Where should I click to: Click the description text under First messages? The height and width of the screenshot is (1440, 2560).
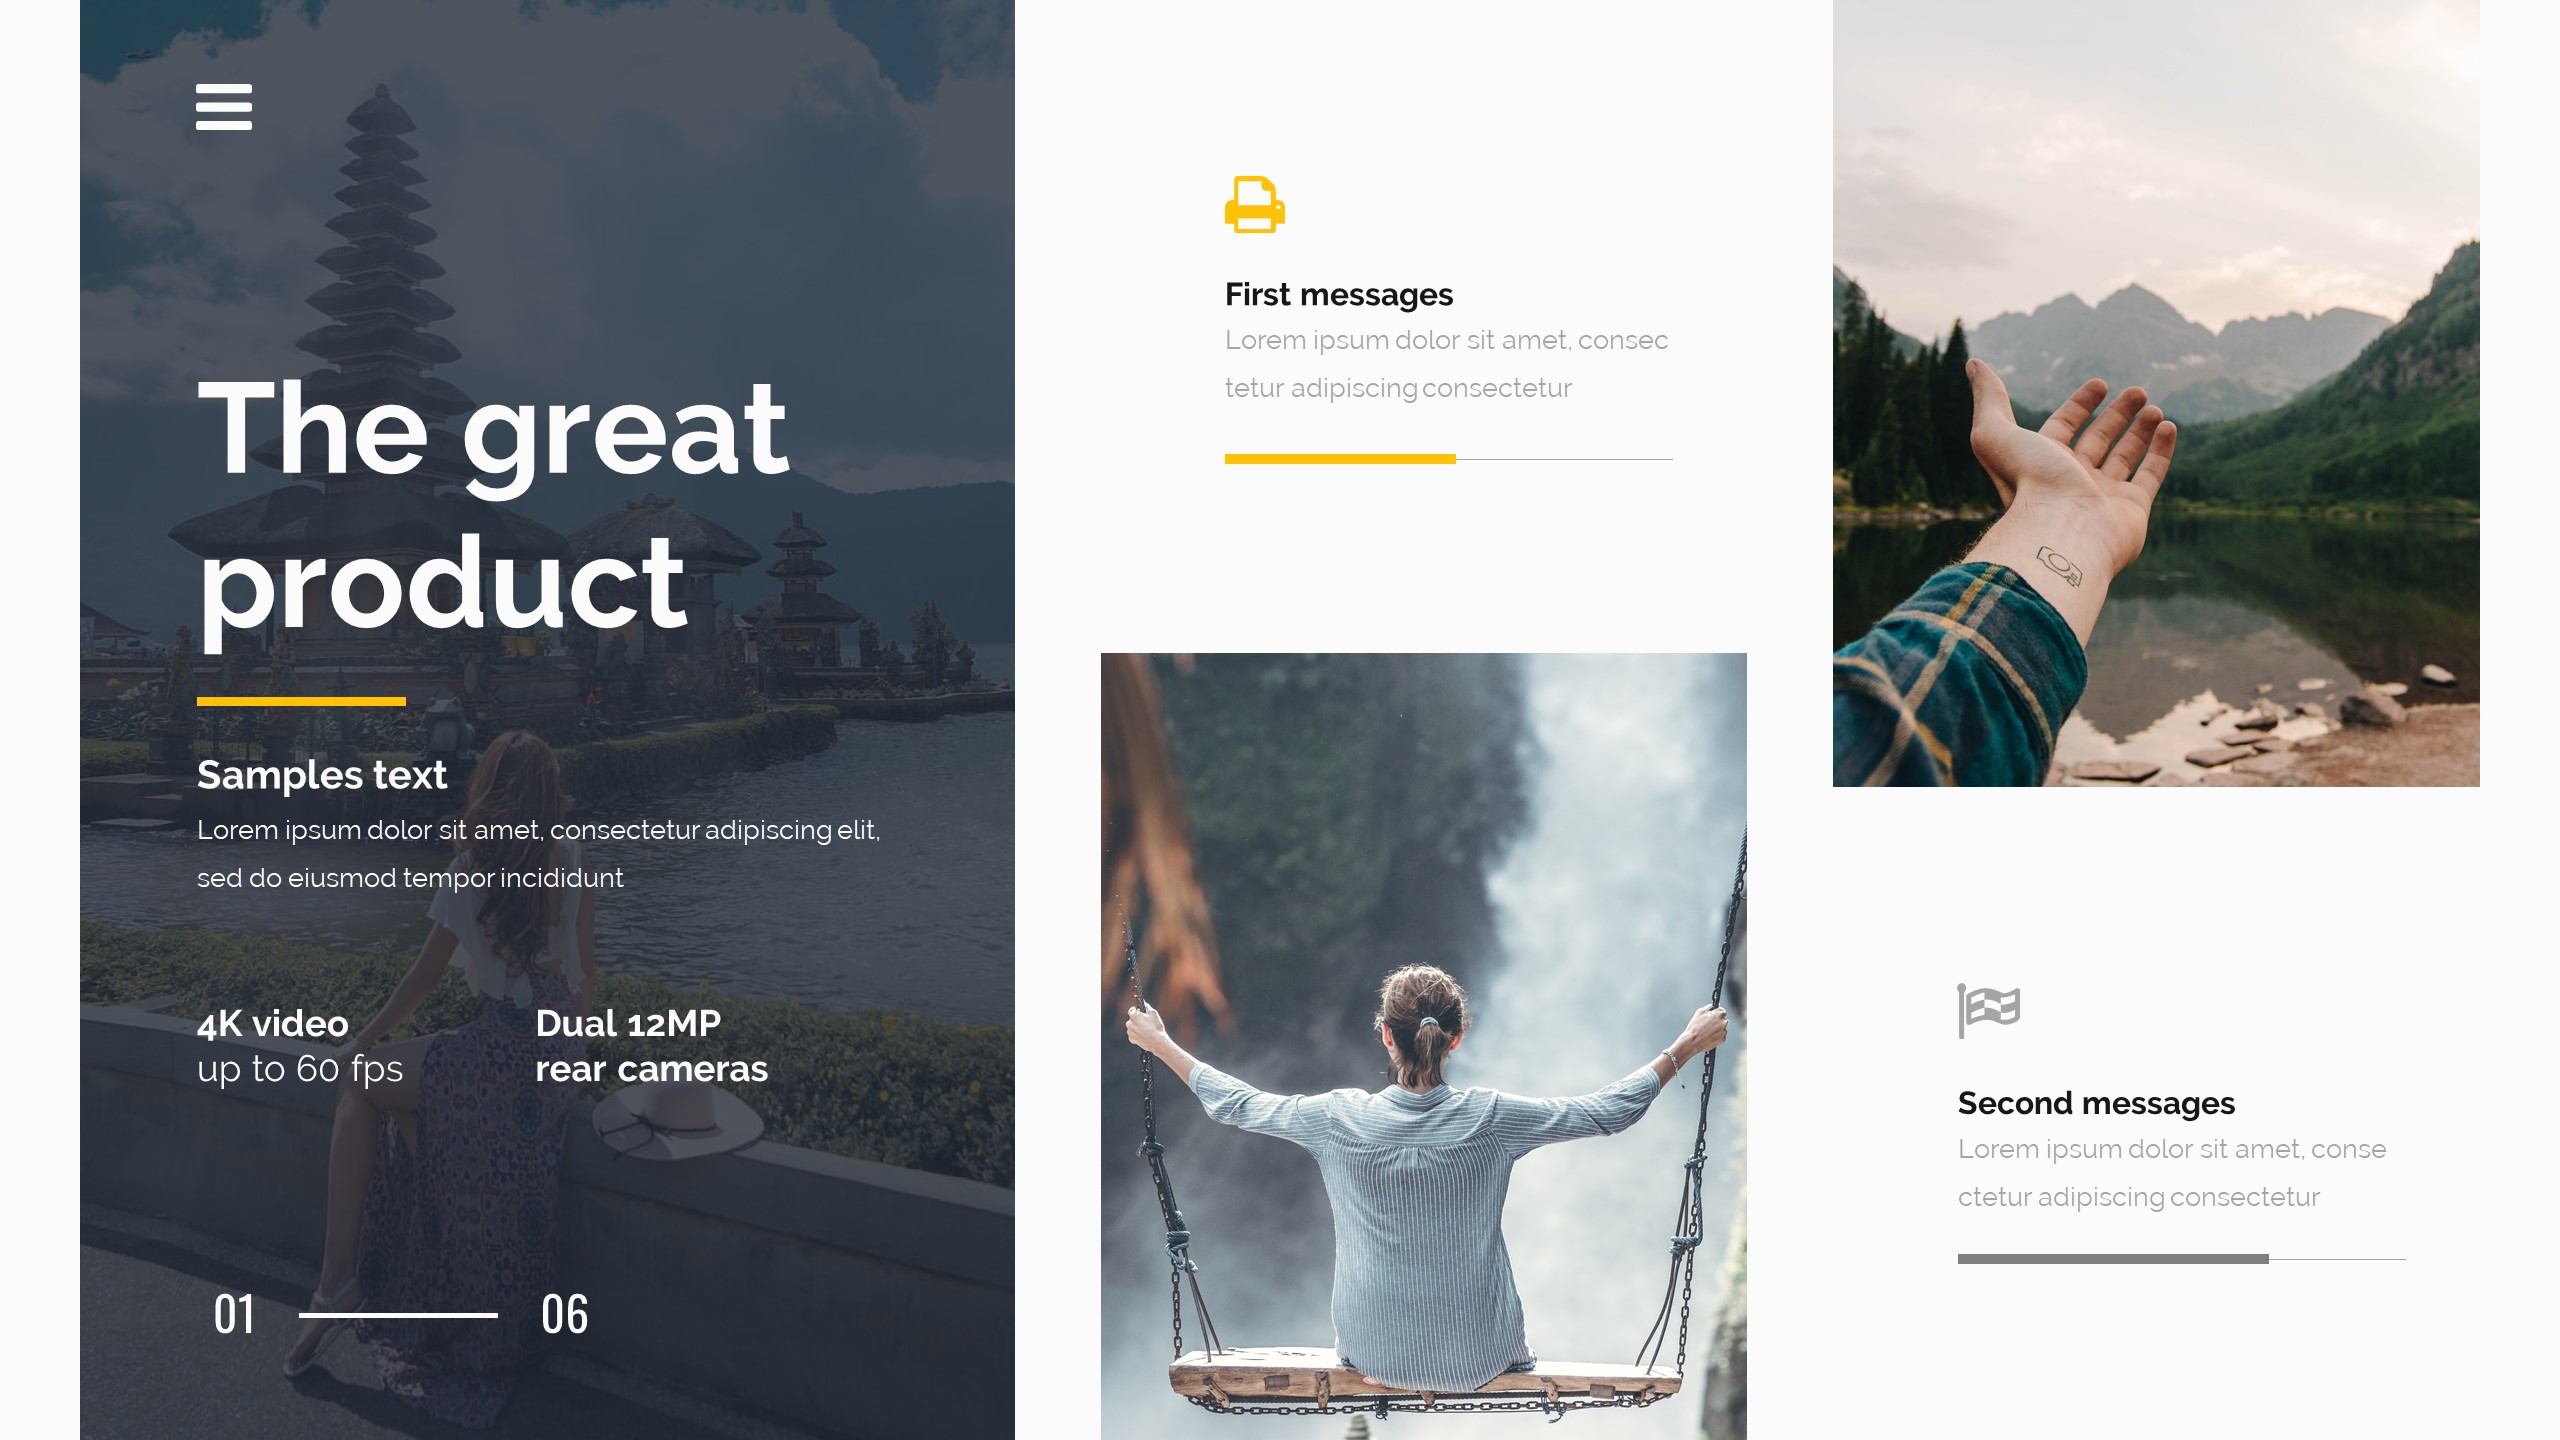1446,364
